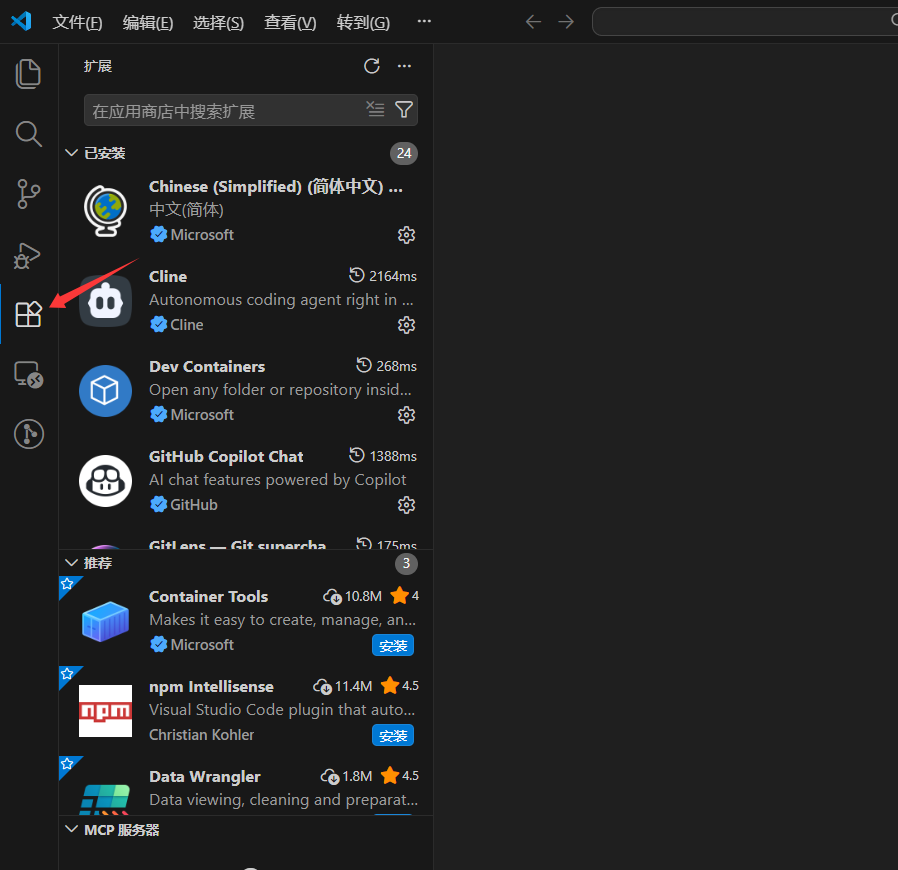
Task: Click Dev Containers activation time 268ms
Action: (x=387, y=366)
